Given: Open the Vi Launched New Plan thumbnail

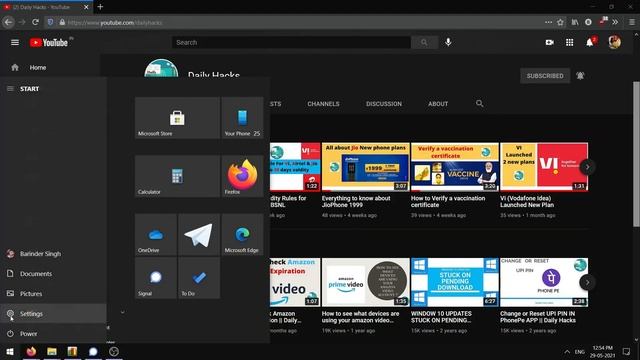Looking at the screenshot, I should point(544,167).
